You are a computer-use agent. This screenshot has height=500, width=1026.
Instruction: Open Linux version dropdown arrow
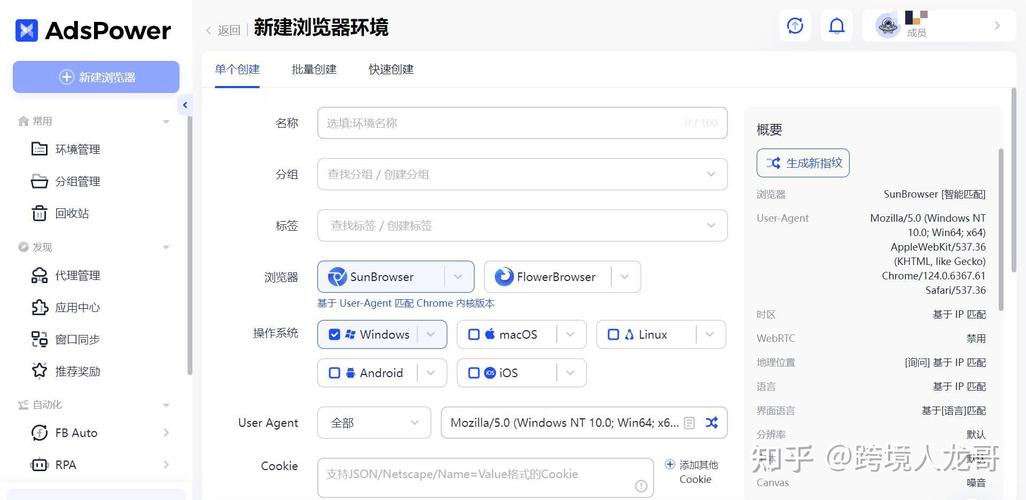pos(710,334)
